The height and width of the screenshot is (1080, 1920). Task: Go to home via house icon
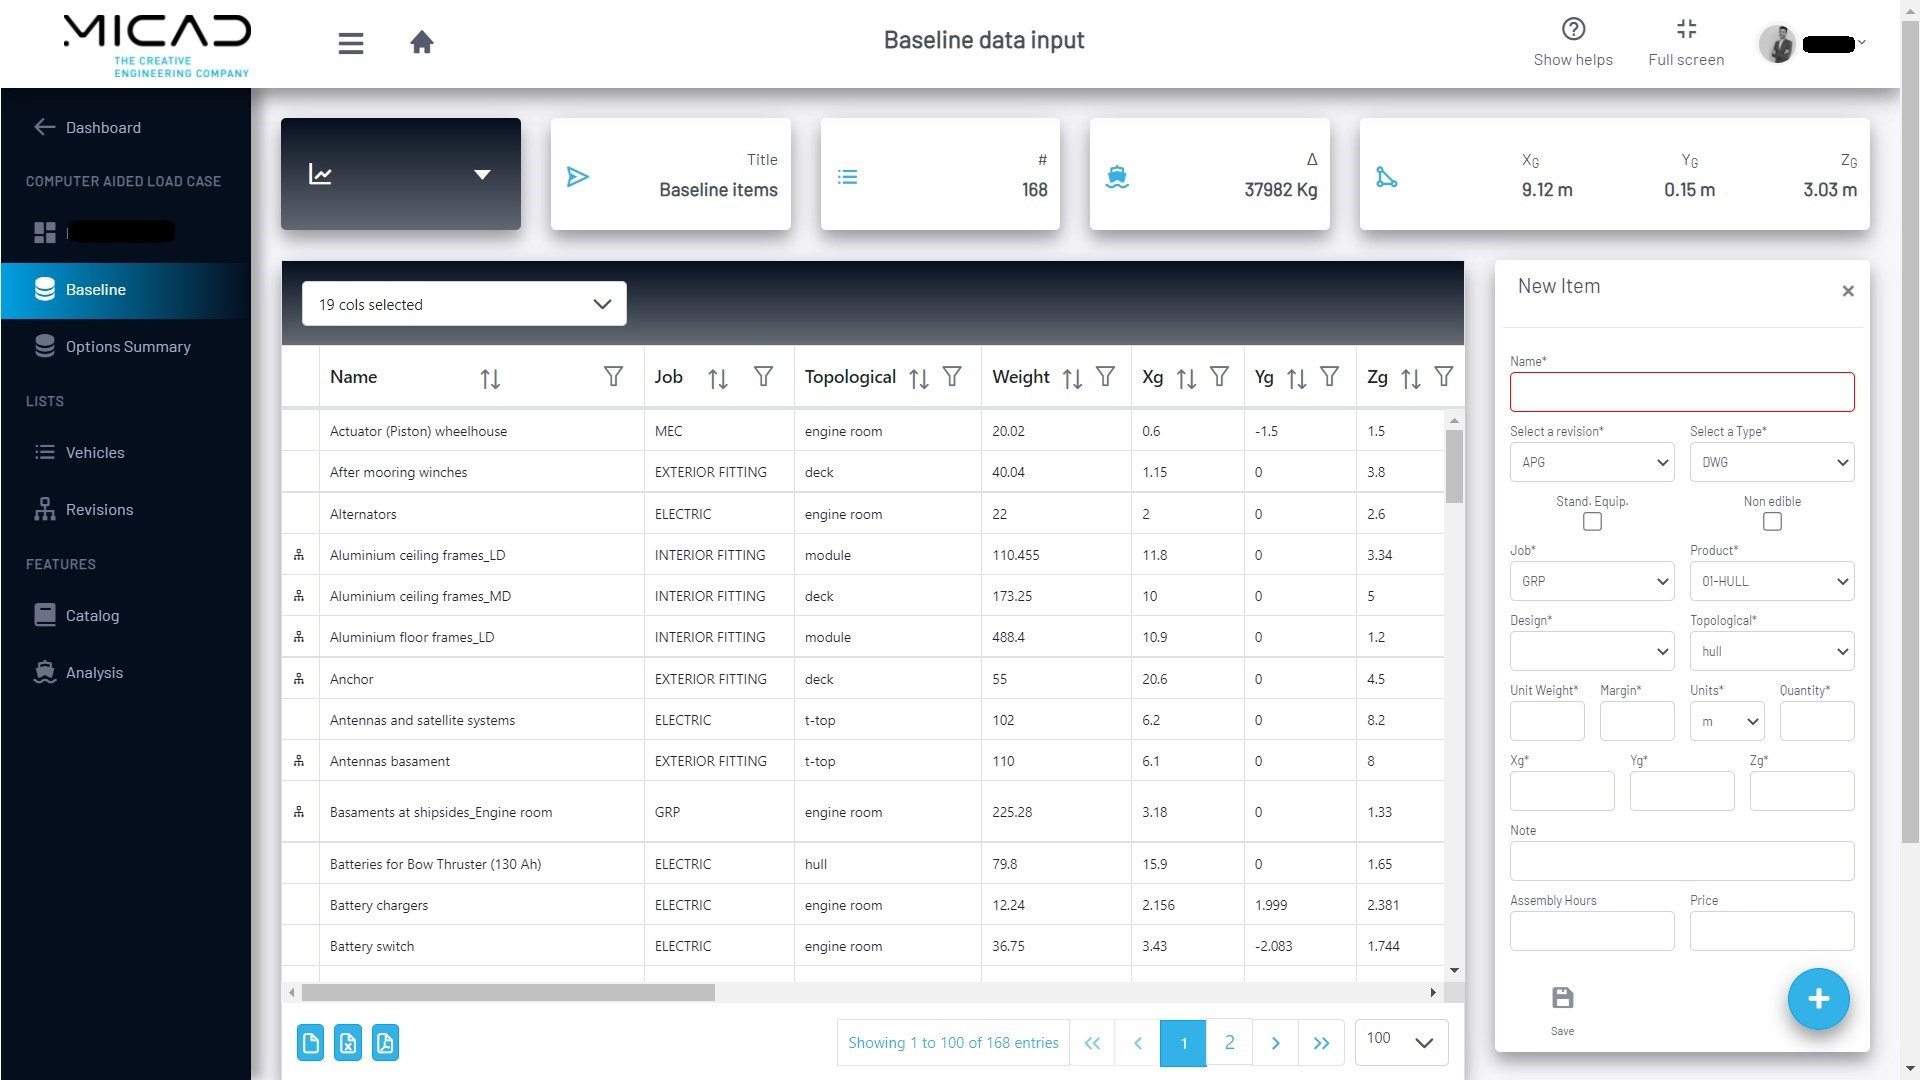[x=422, y=42]
